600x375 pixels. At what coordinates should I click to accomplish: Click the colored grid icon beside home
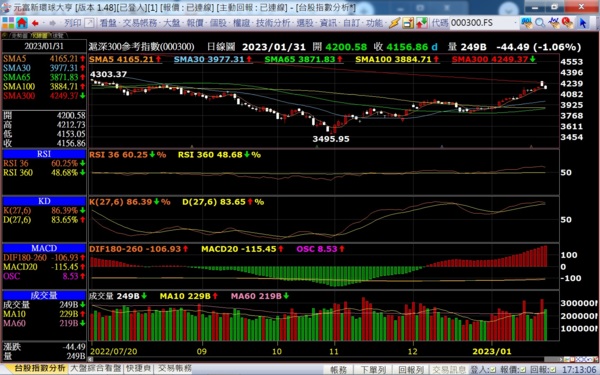coord(8,23)
